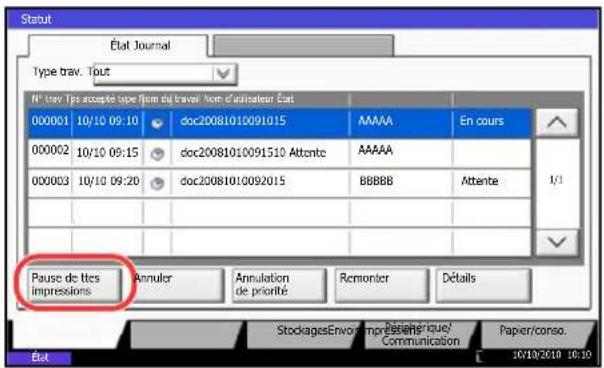604x368 pixels.
Task: Click user name AAAAA on job 000001
Action: (x=376, y=121)
